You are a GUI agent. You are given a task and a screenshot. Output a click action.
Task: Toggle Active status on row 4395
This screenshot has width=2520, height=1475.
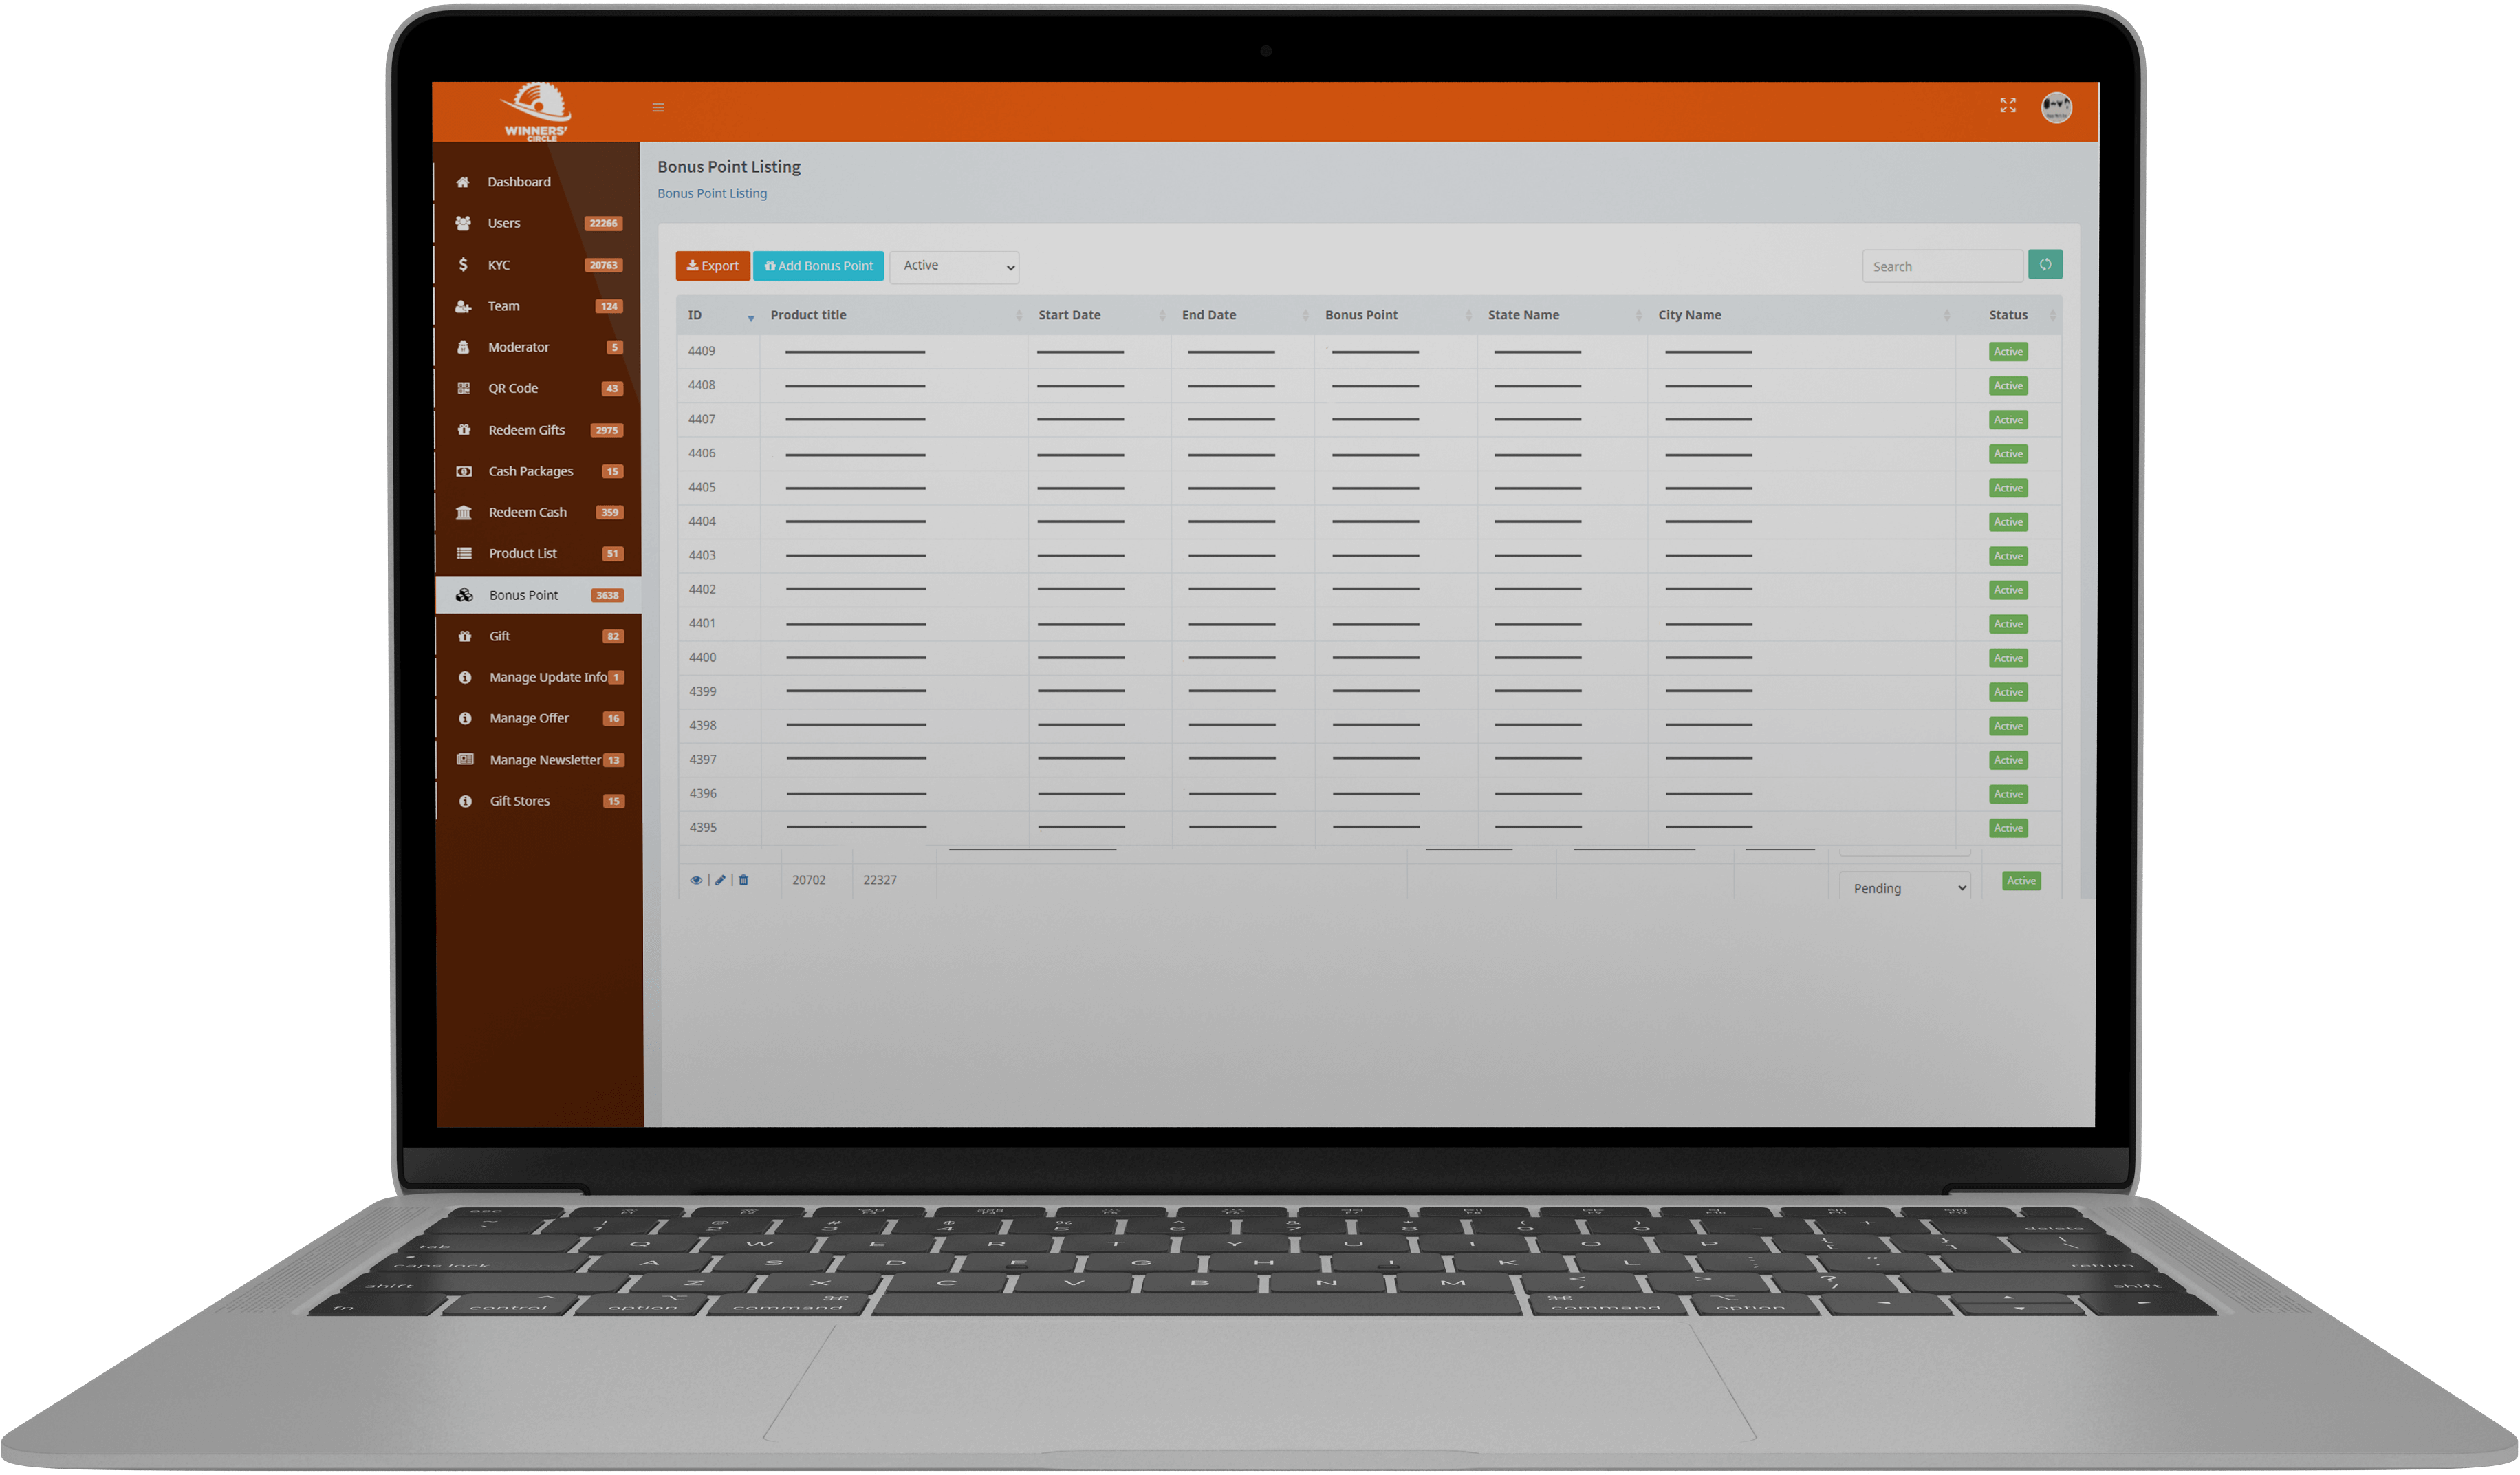(2008, 827)
